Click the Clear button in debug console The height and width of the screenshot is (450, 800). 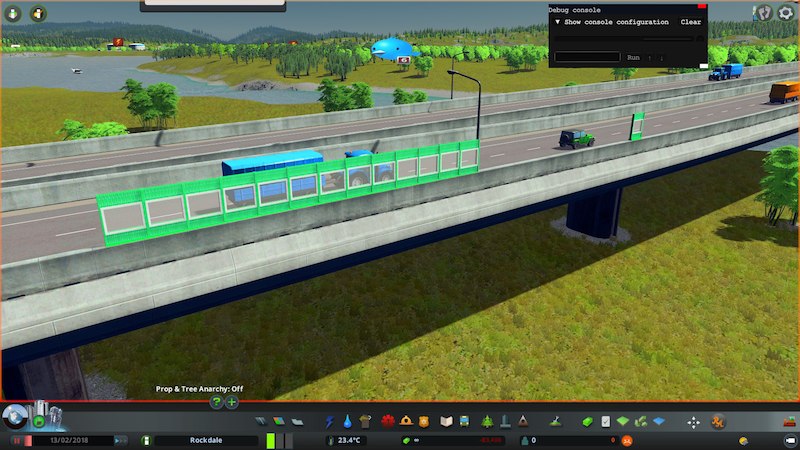[x=690, y=22]
